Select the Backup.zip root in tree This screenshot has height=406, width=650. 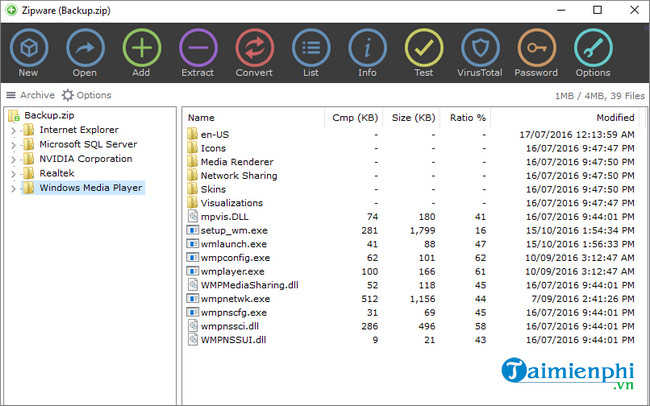41,115
